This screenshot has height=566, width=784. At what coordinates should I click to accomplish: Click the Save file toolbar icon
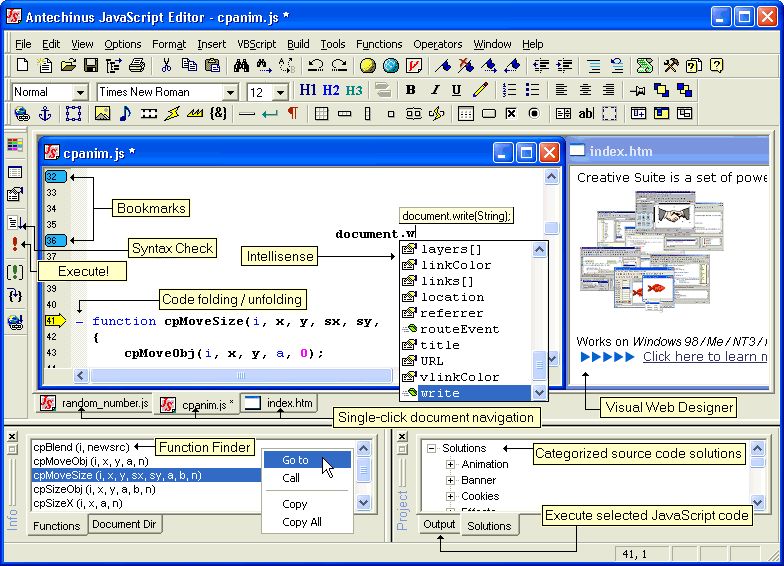pyautogui.click(x=90, y=66)
